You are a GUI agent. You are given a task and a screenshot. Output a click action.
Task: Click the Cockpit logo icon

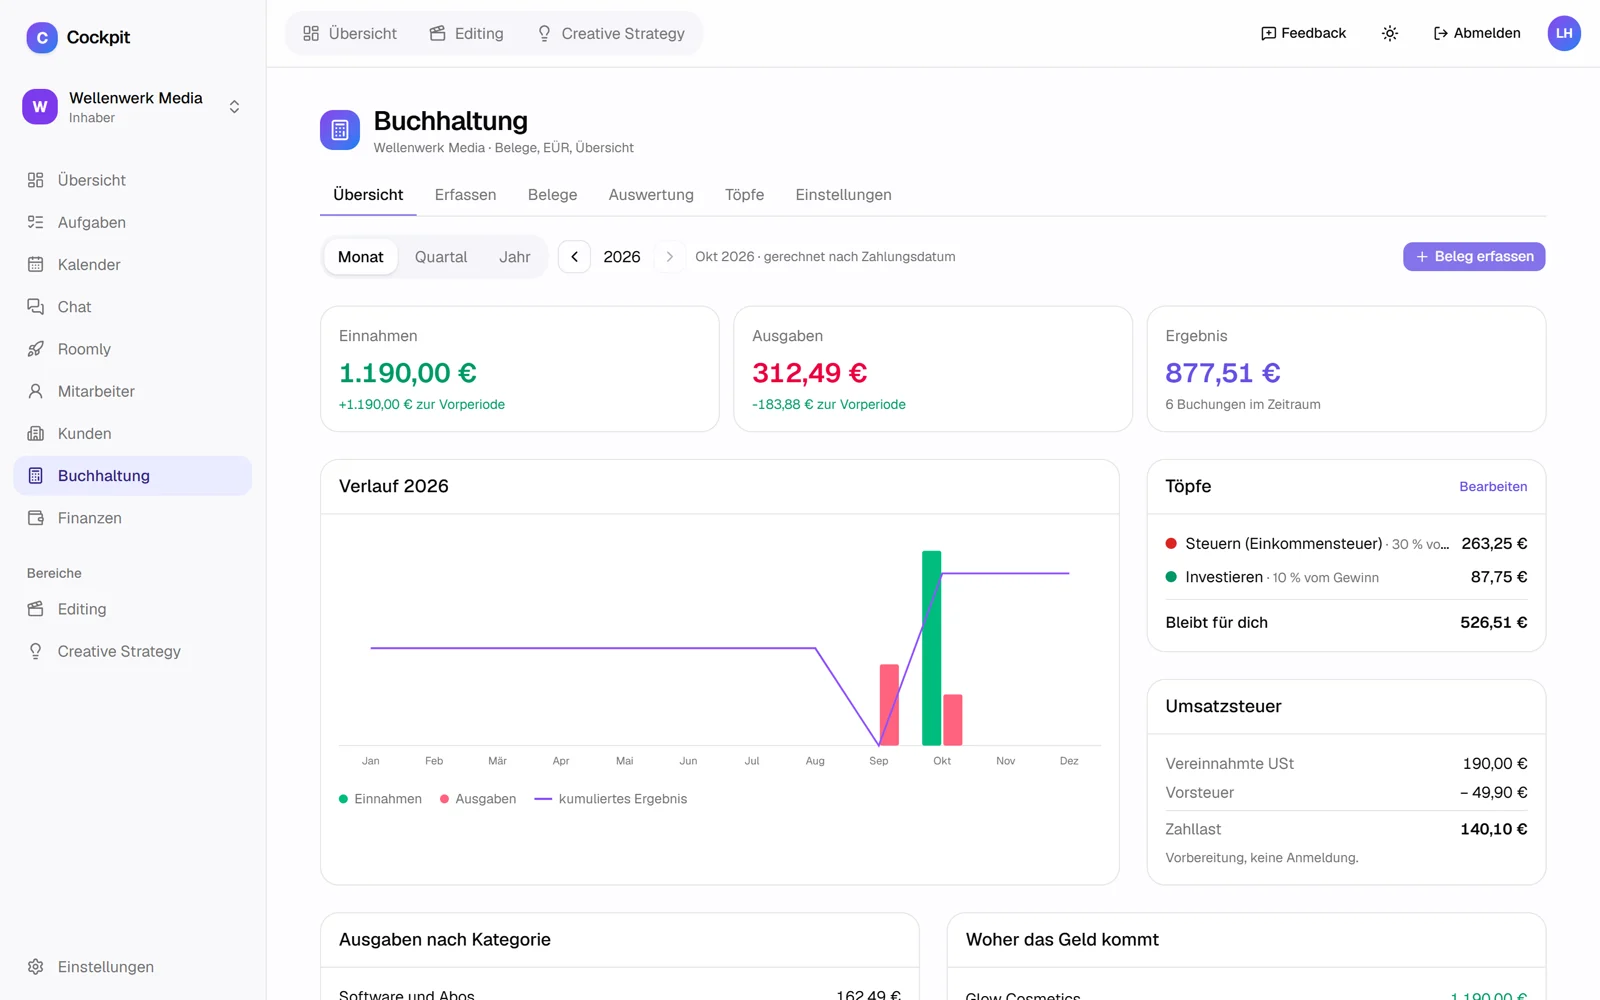click(x=42, y=37)
